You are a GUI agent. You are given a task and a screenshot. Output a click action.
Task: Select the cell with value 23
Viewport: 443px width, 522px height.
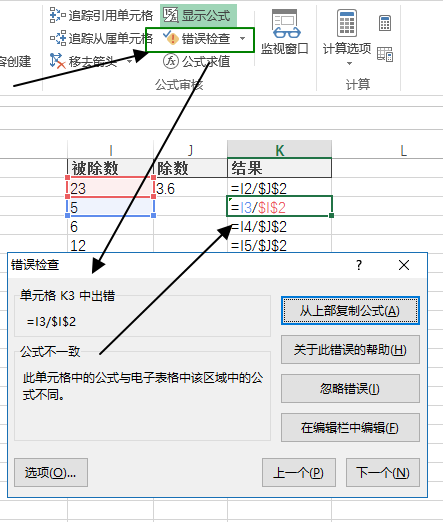pyautogui.click(x=111, y=188)
